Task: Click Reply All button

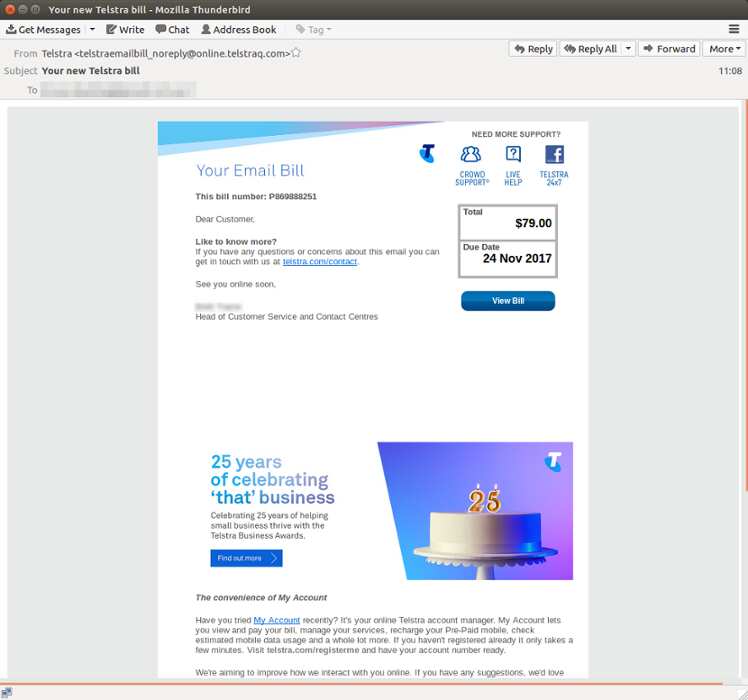Action: pos(591,49)
